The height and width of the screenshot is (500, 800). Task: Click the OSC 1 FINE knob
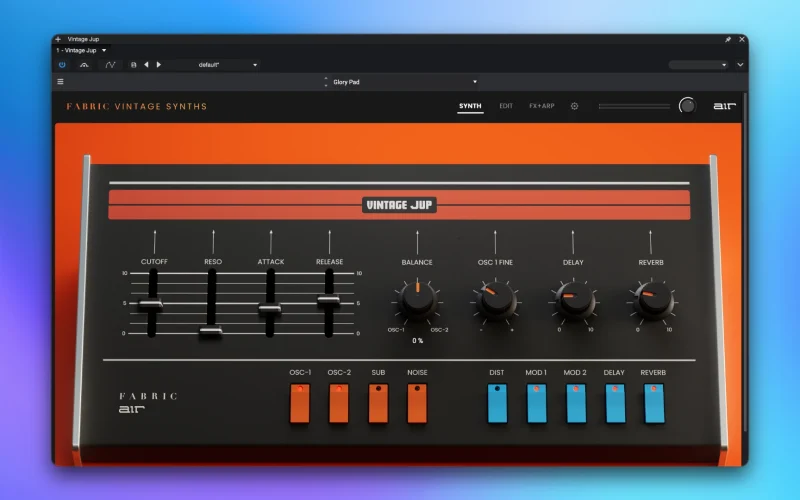[496, 299]
